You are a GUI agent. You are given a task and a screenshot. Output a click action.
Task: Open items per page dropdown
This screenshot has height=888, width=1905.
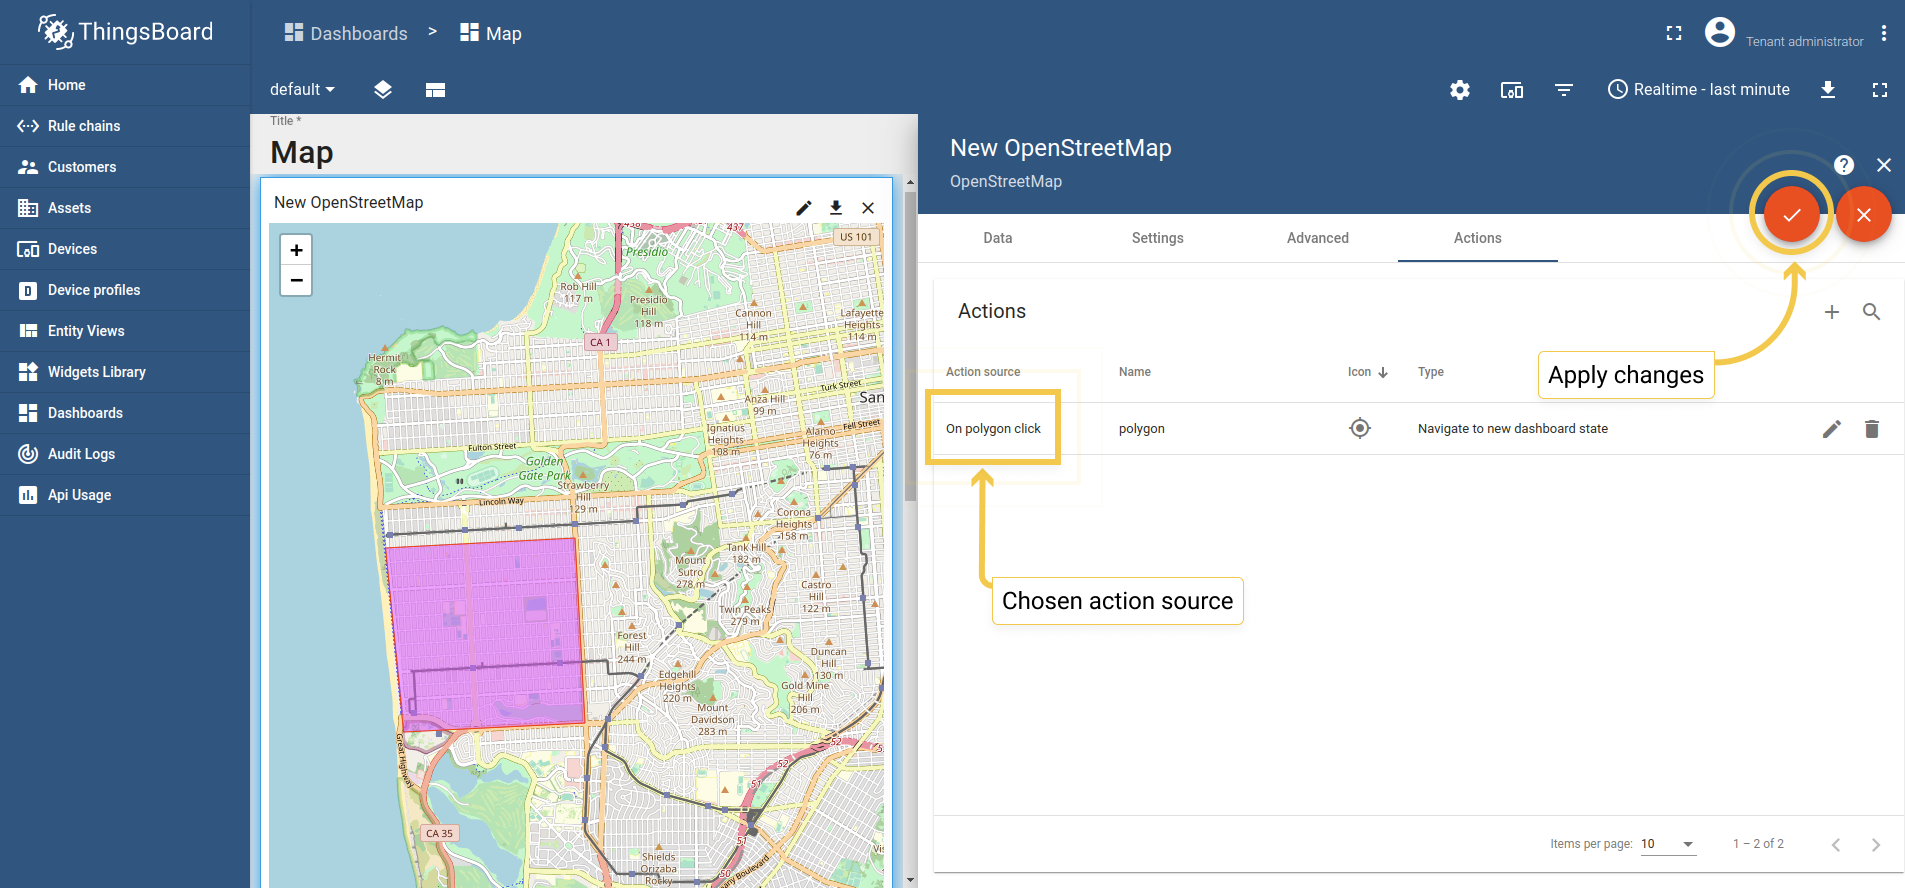click(1668, 844)
